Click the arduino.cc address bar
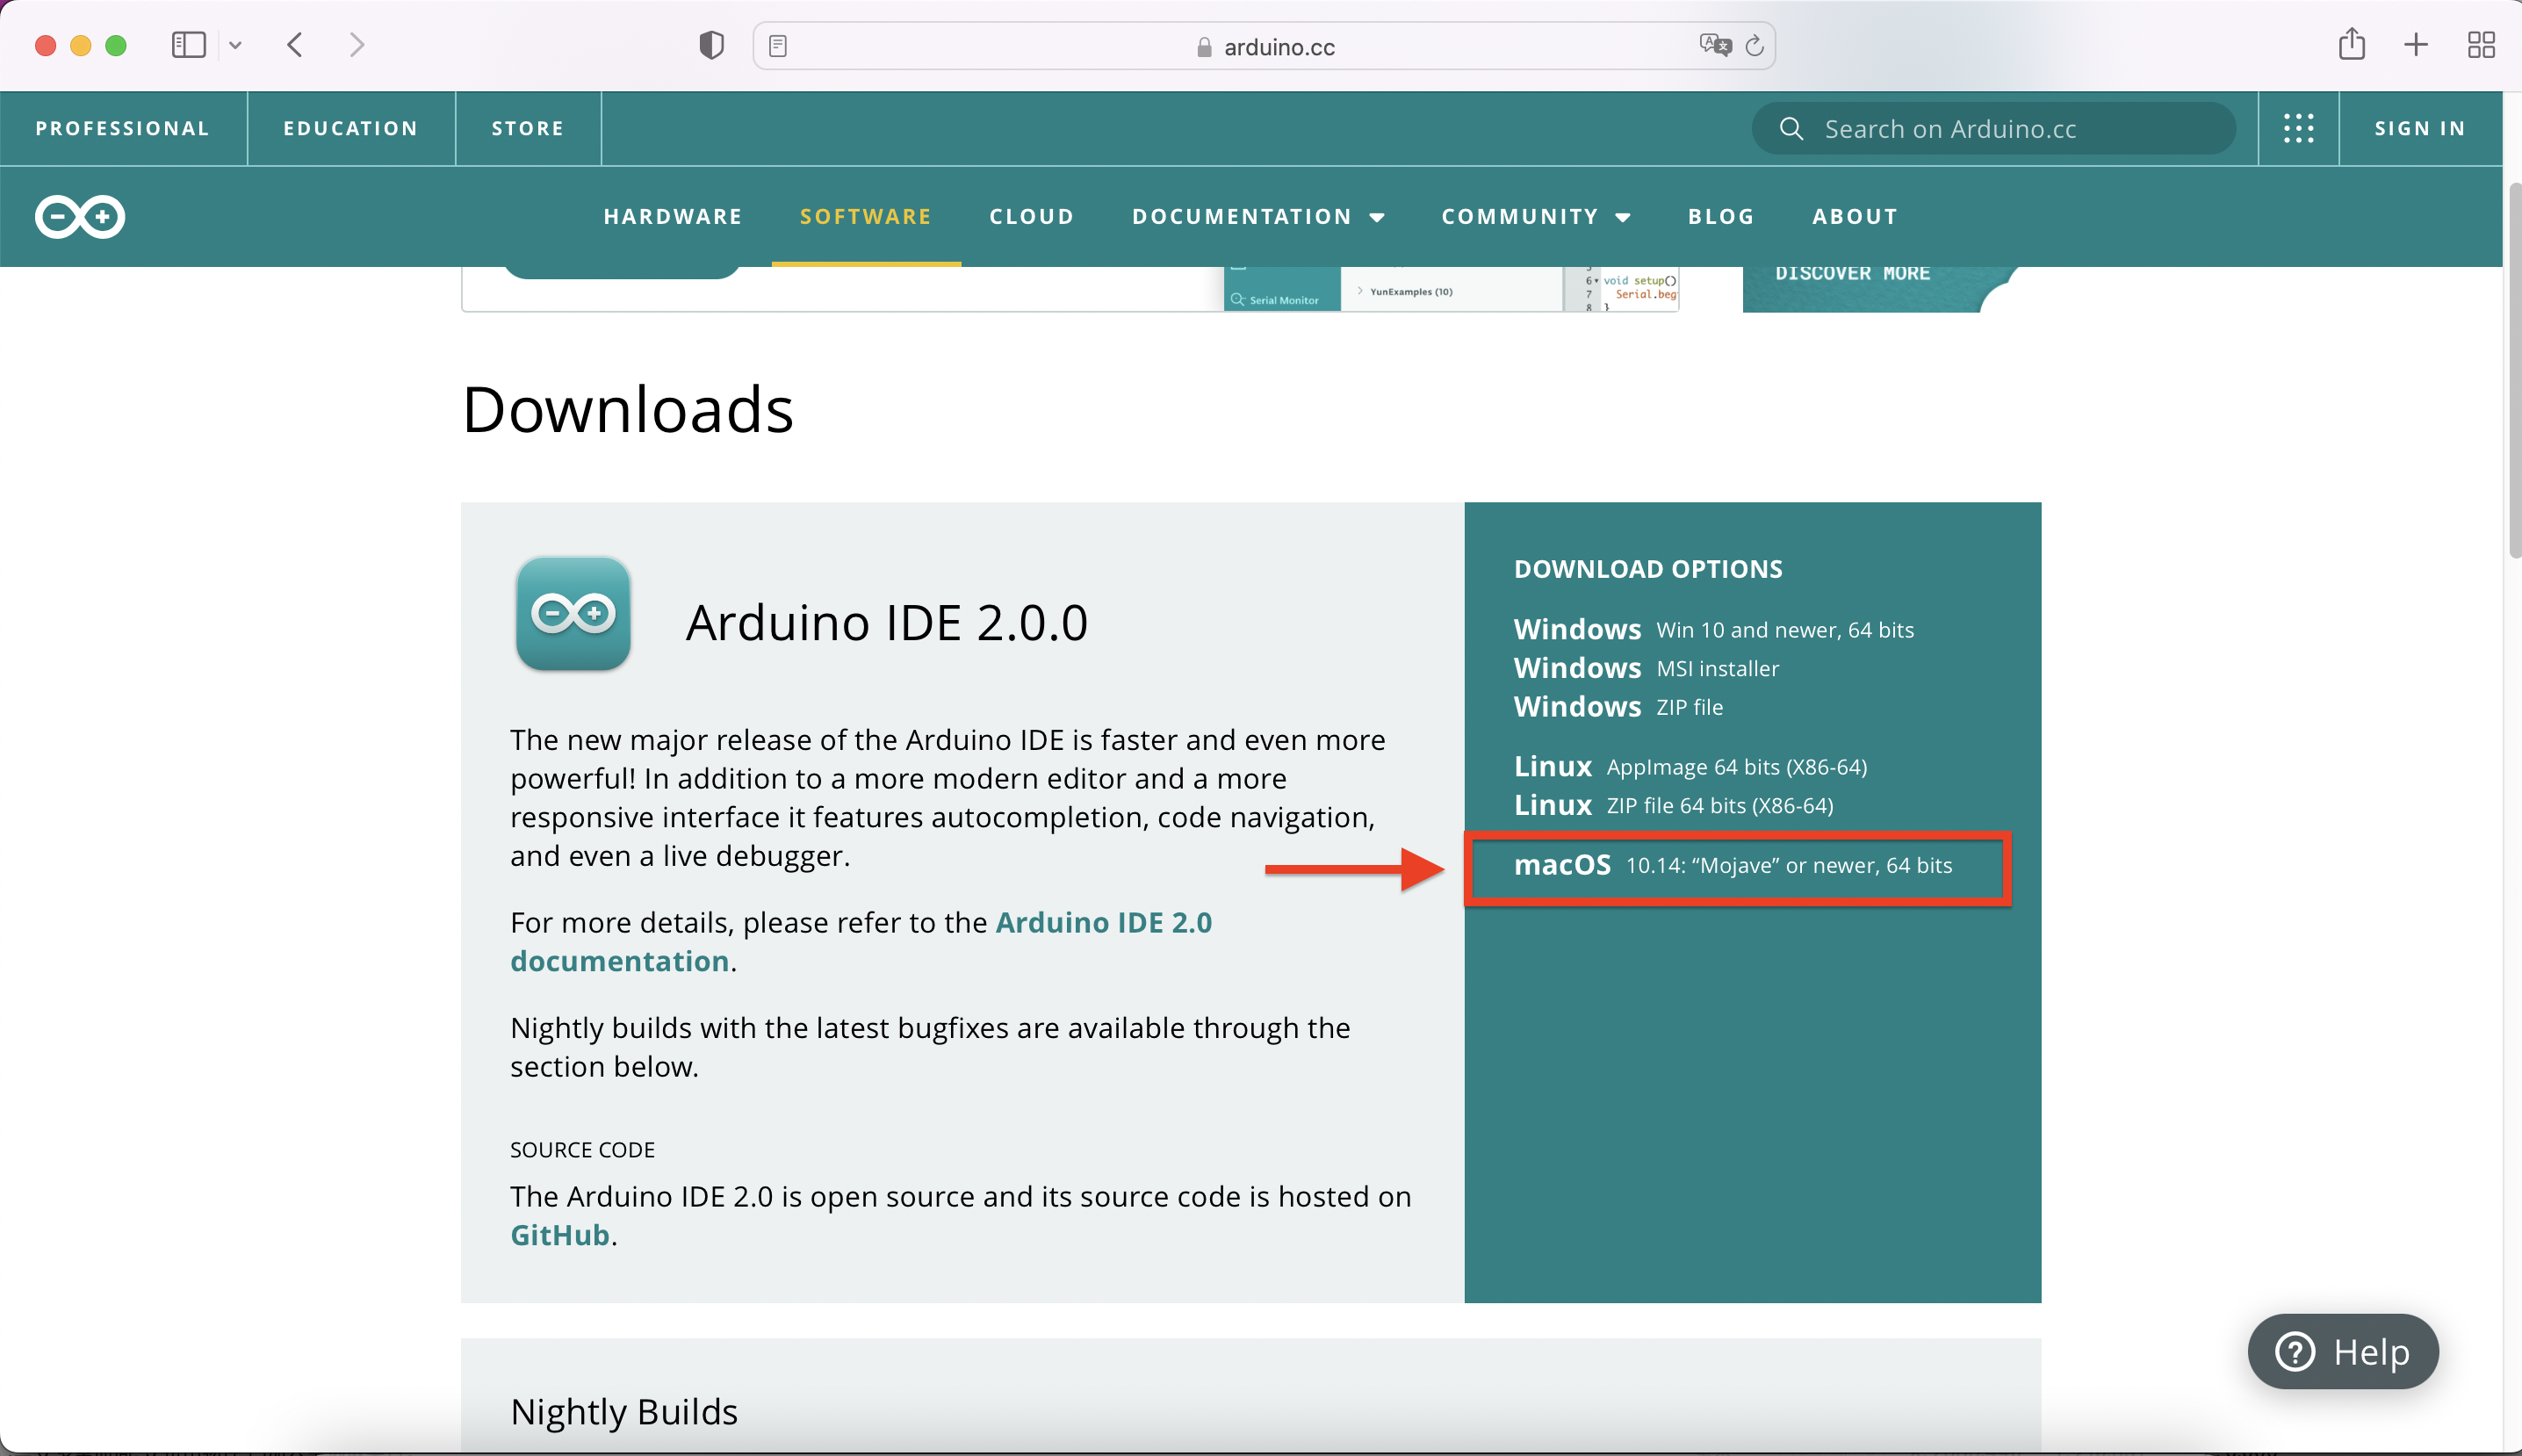2522x1456 pixels. click(1264, 46)
